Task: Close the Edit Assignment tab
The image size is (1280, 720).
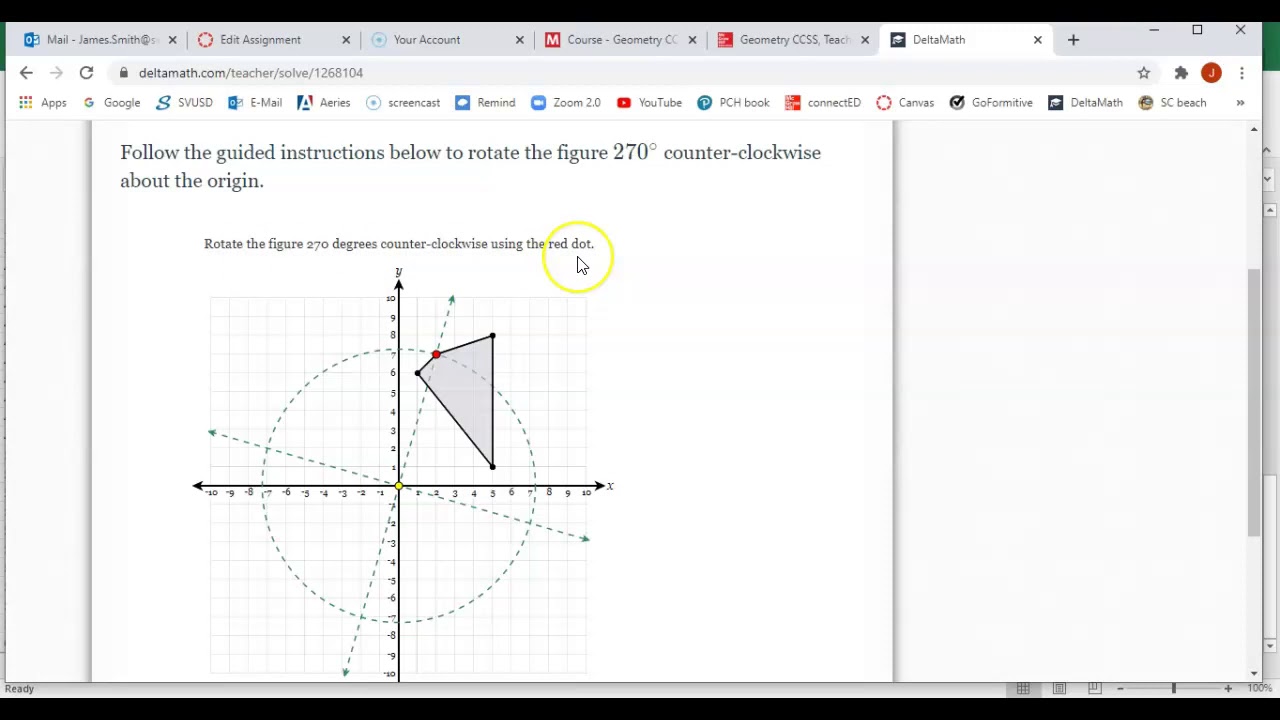Action: [346, 40]
